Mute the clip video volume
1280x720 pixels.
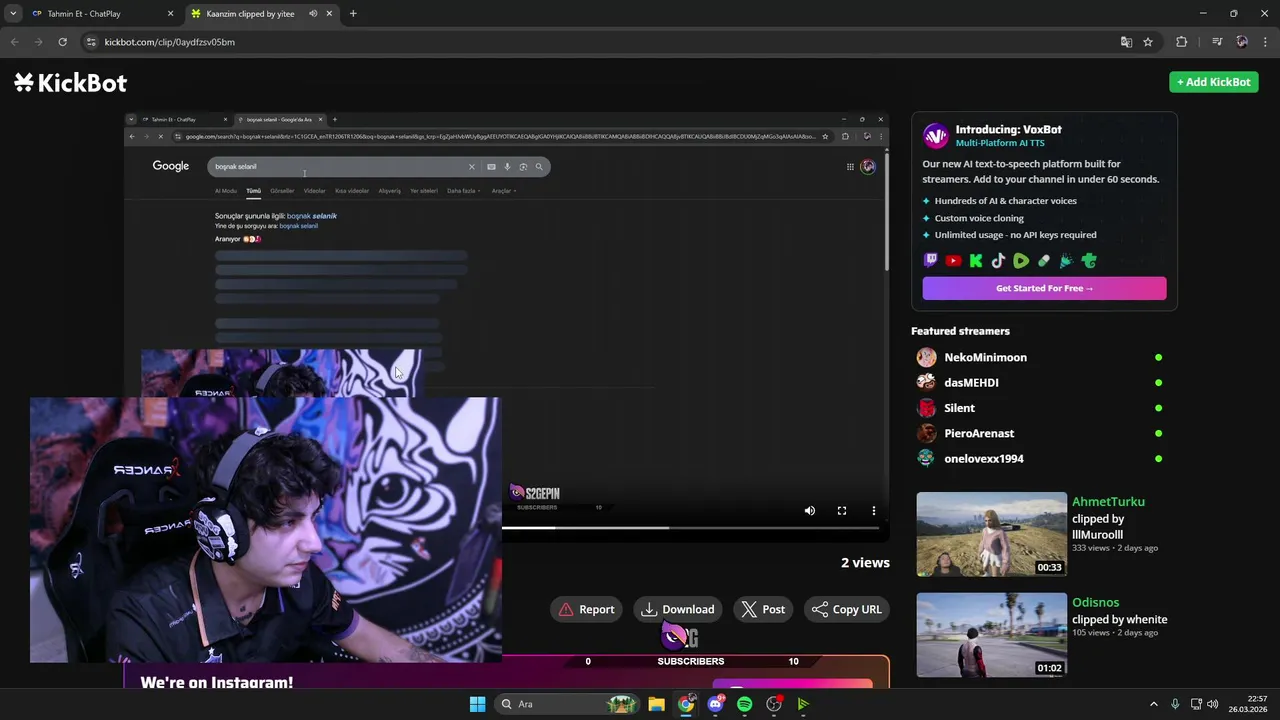[810, 511]
